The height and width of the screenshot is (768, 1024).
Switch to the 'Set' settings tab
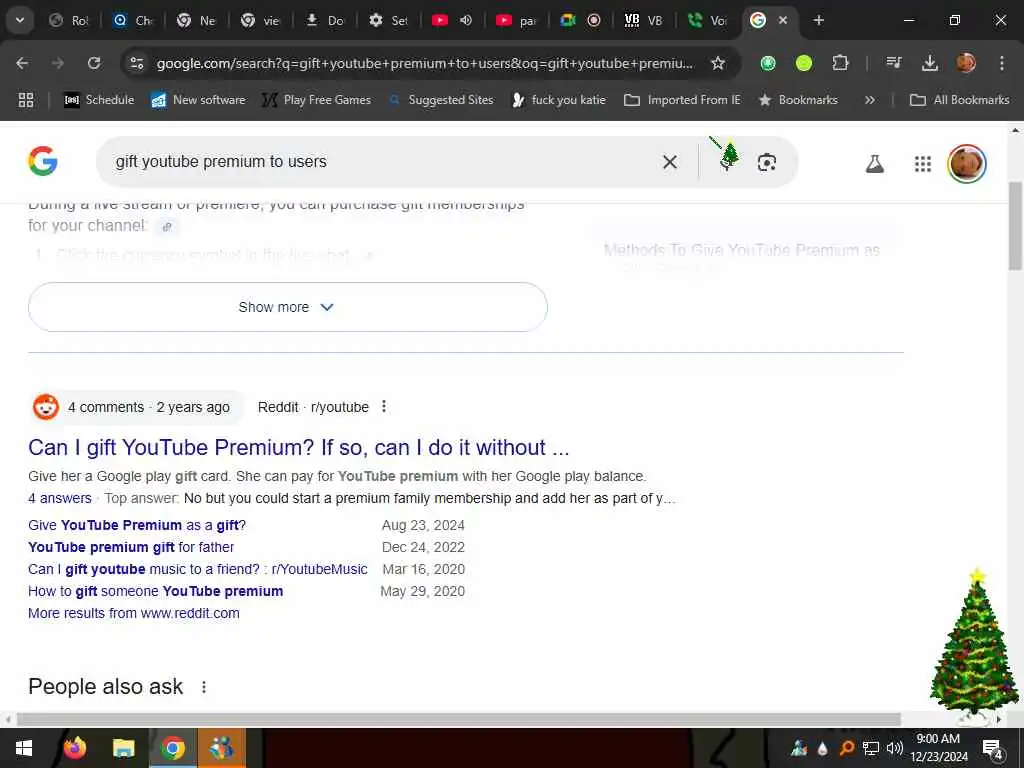click(389, 20)
